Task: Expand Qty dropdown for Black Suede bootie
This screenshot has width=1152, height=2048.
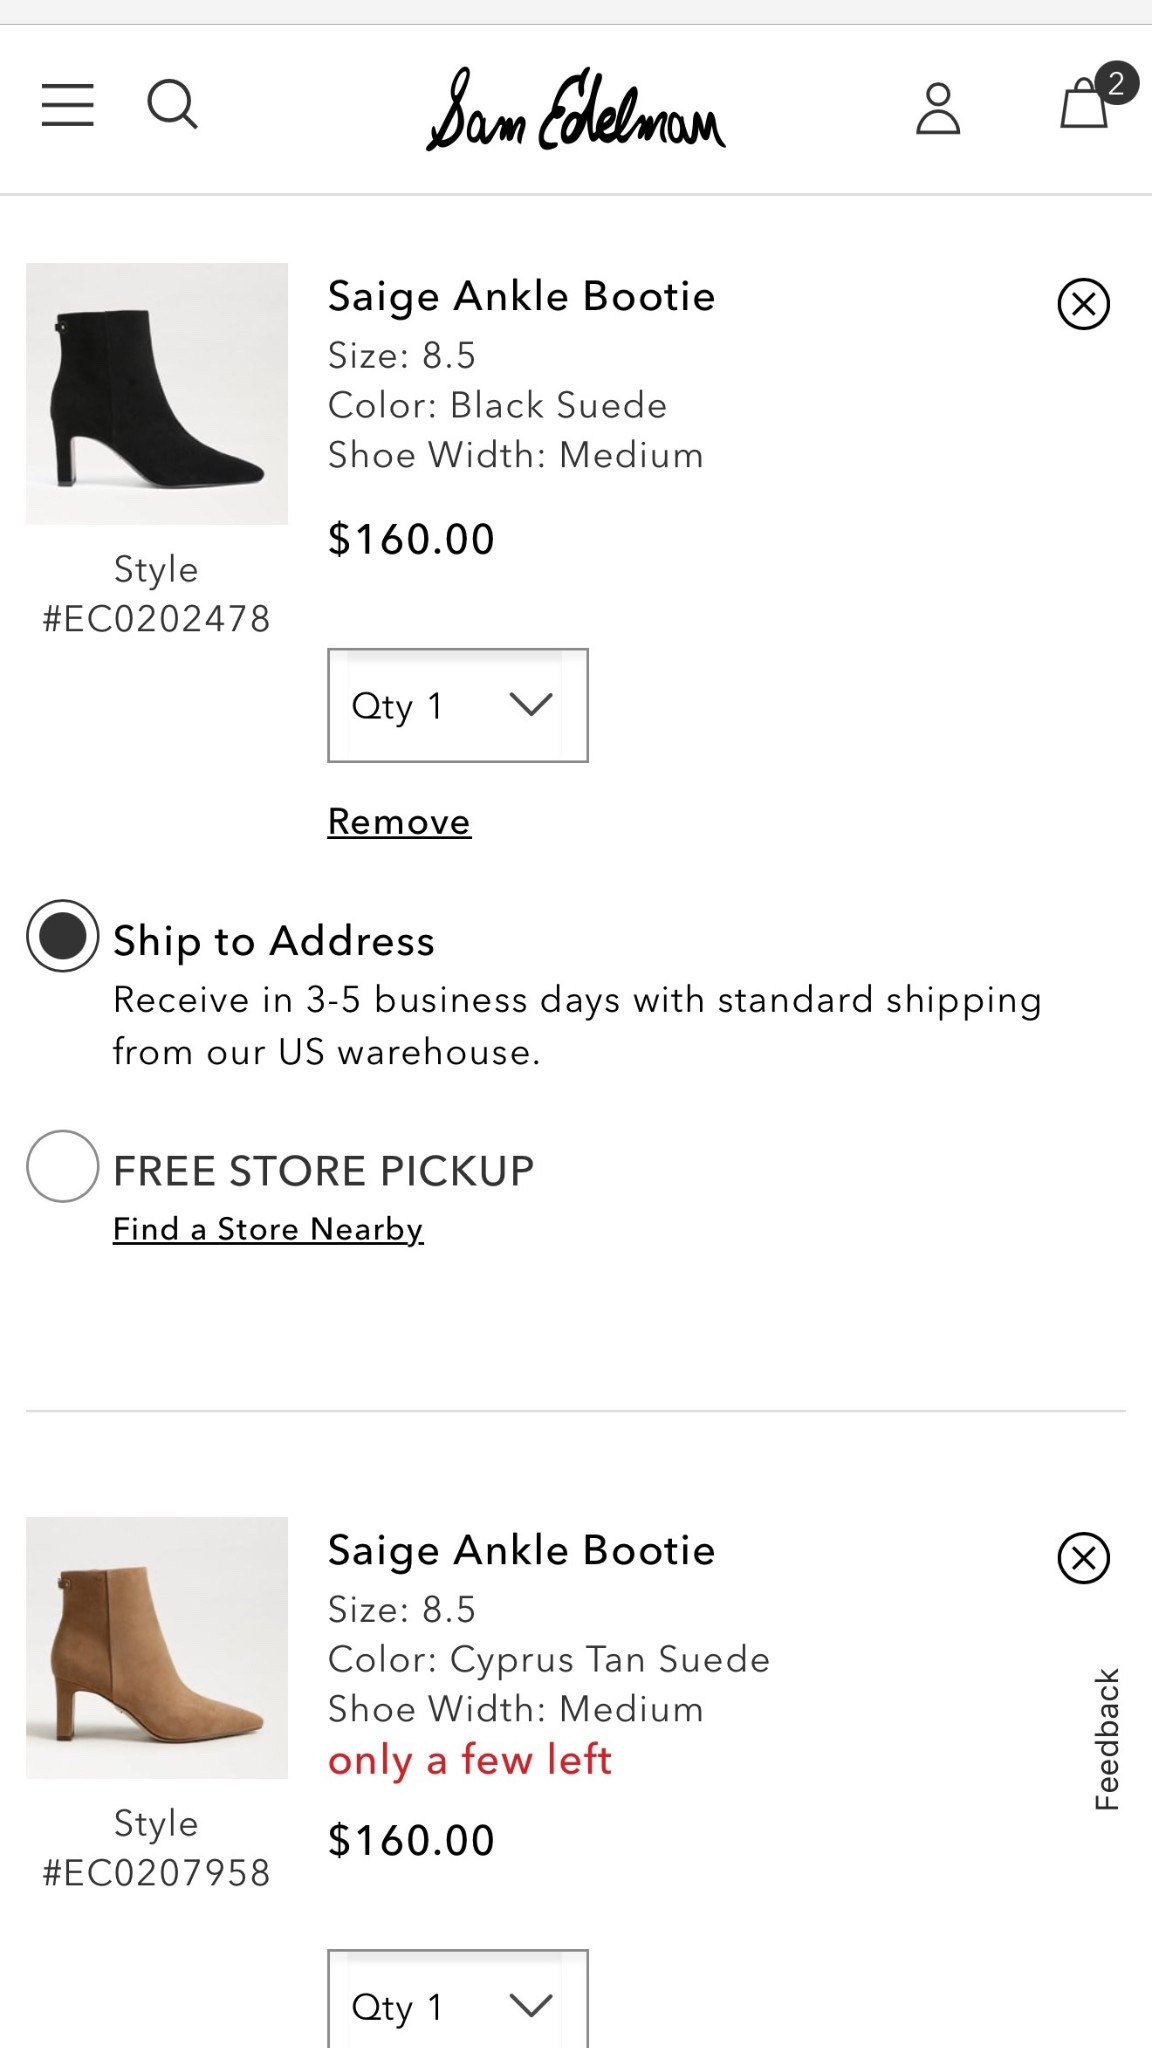Action: click(457, 706)
